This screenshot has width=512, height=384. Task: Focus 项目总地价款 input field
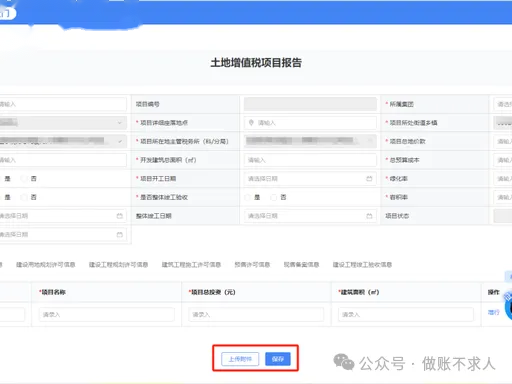pos(503,141)
